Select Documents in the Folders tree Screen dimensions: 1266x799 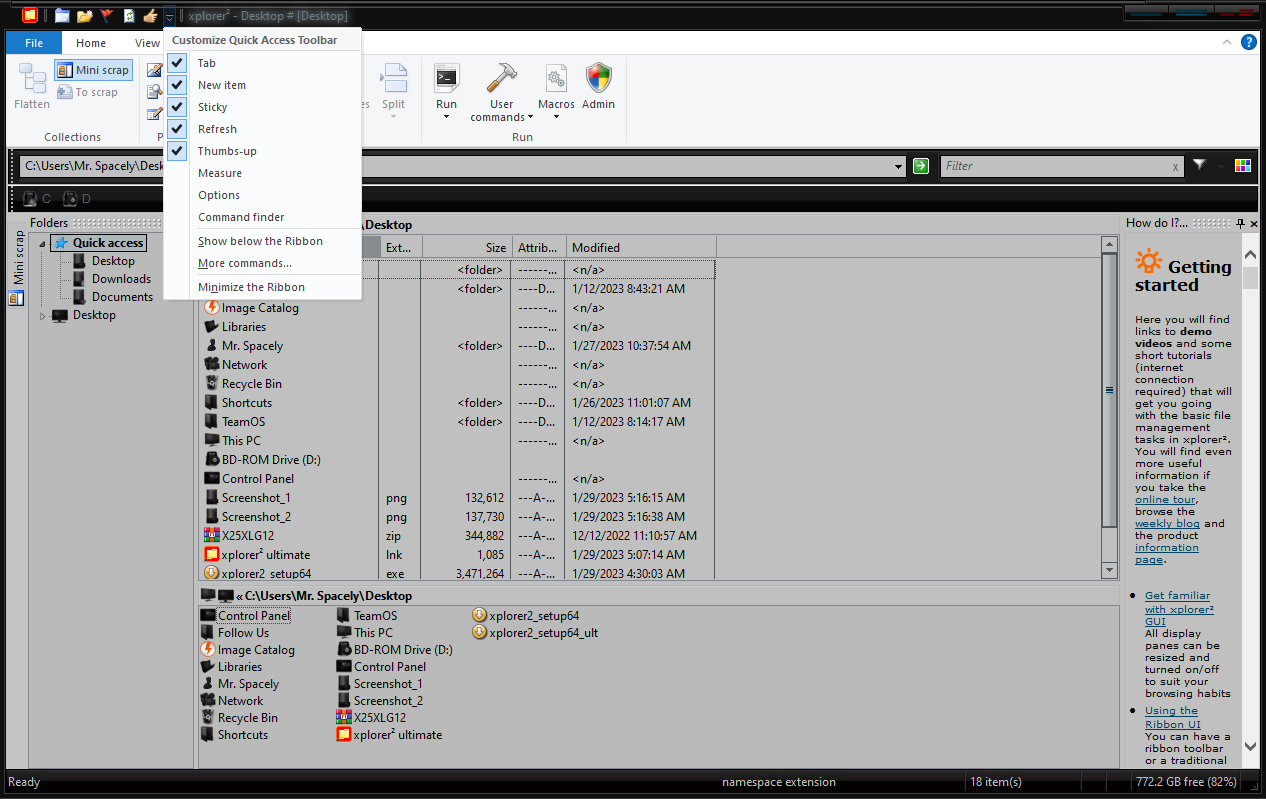122,297
